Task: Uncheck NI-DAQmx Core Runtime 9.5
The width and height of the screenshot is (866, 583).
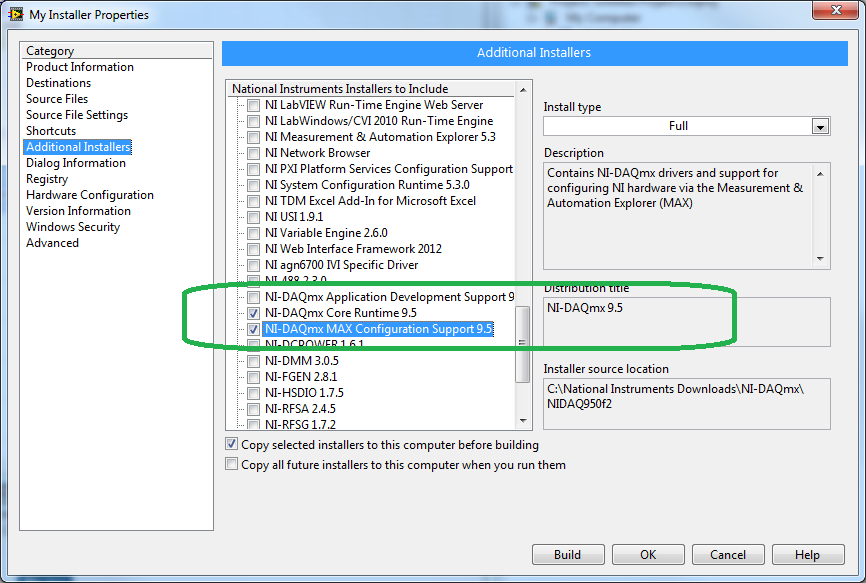Action: [254, 314]
